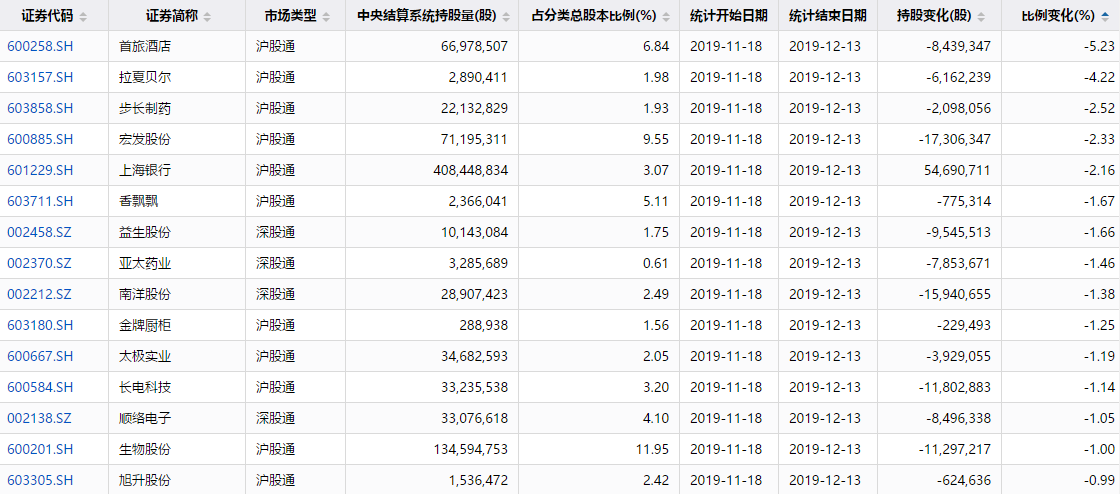Viewport: 1120px width, 494px height.
Task: Click the 首旅酒店 name cell
Action: (176, 46)
